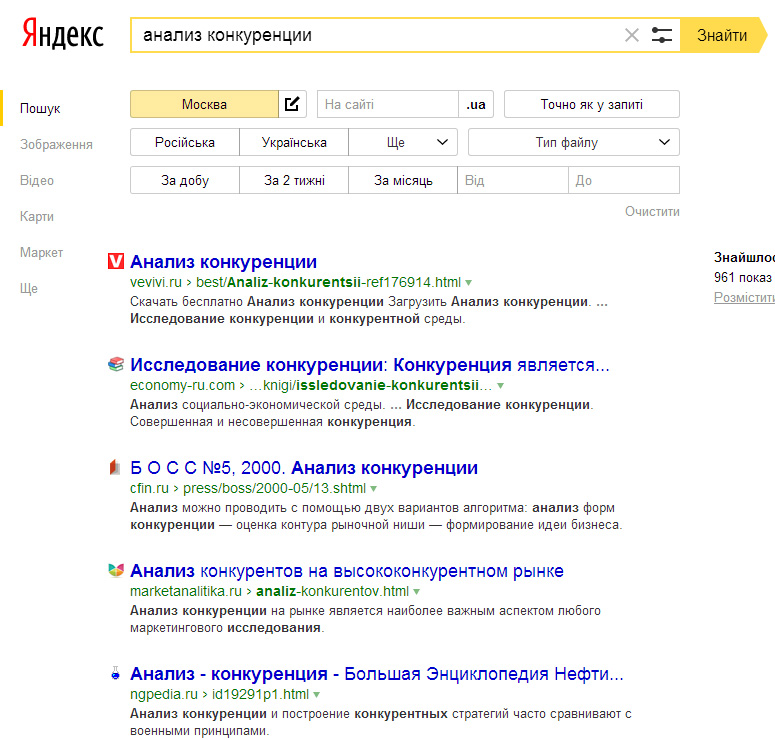Toggle Російська language filter
Screen dimensions: 775x740
[x=185, y=142]
